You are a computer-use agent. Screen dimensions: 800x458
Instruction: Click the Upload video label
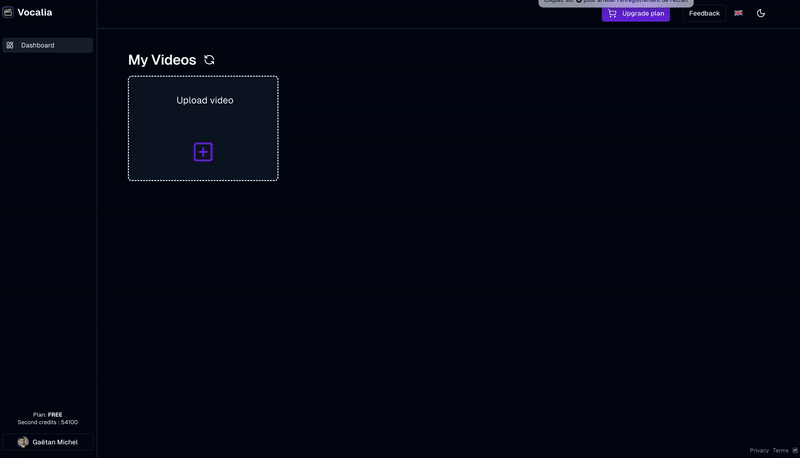tap(205, 100)
